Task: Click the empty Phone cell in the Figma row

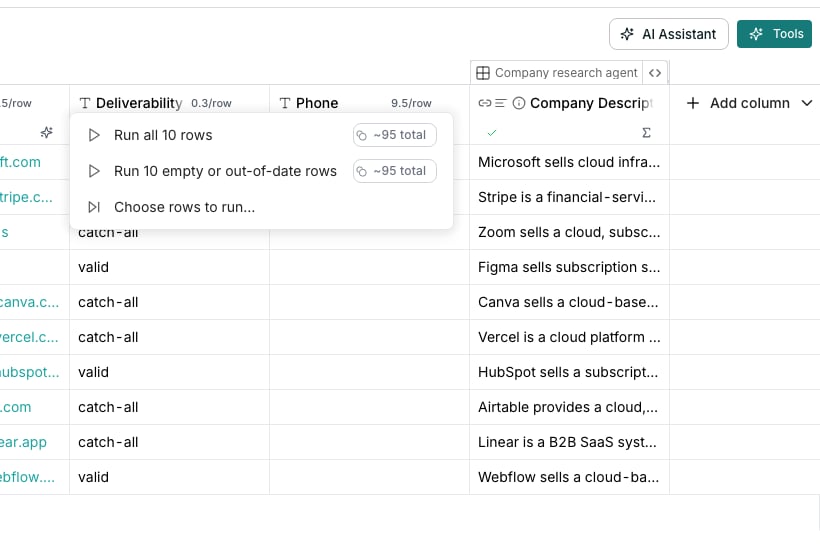Action: [x=369, y=267]
